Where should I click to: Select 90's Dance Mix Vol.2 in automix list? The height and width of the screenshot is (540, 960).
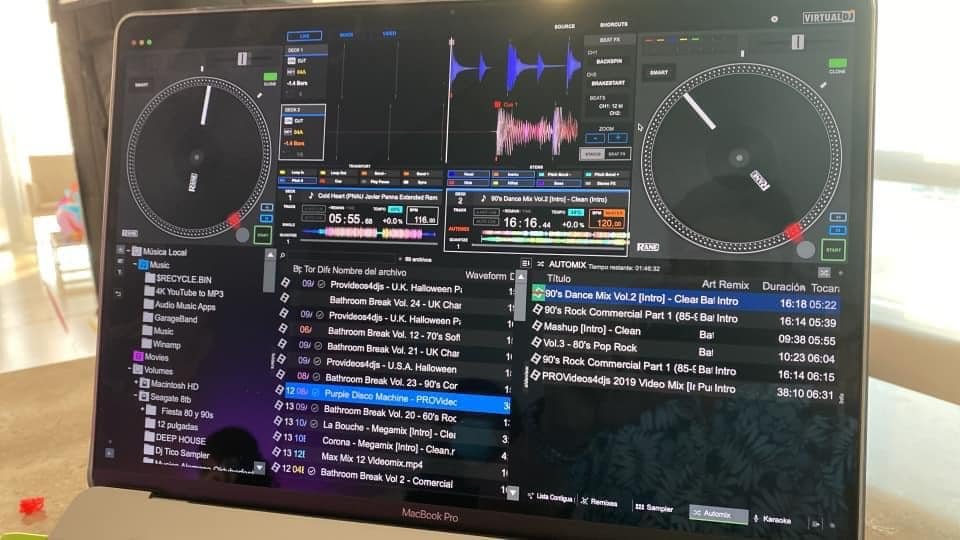[685, 299]
